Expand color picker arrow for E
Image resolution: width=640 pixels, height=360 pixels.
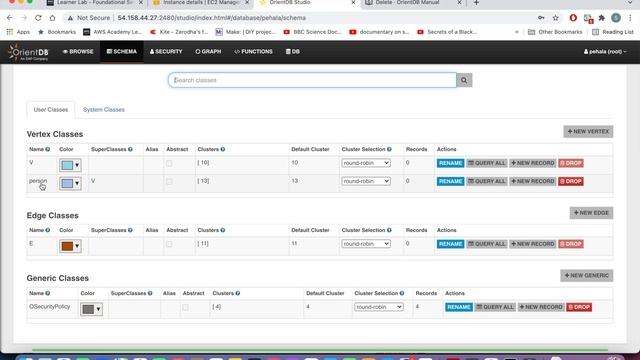77,246
